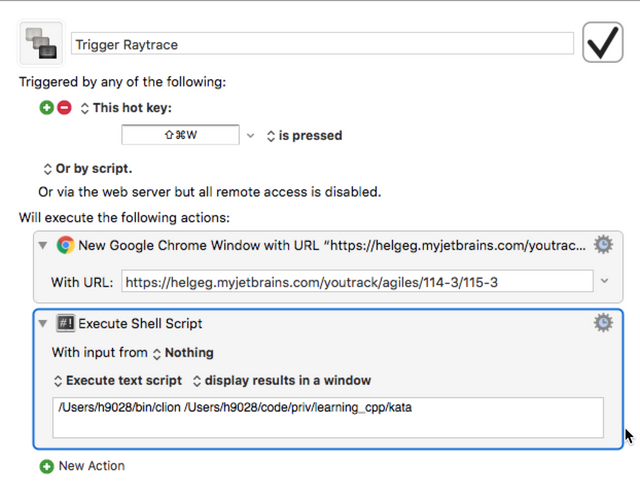Open the URL field insert-token dropdown
Image resolution: width=640 pixels, height=484 pixels.
click(604, 281)
